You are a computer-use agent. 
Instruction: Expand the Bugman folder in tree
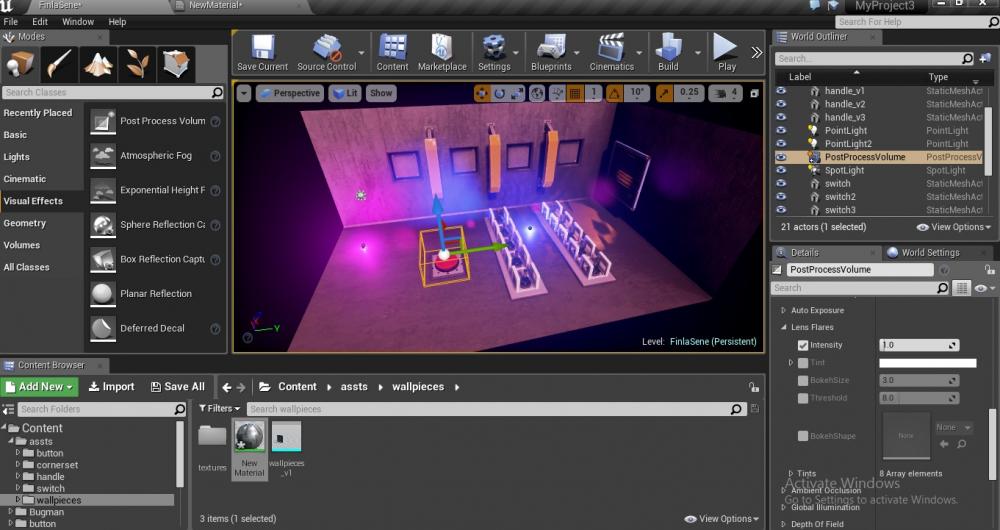coord(11,512)
